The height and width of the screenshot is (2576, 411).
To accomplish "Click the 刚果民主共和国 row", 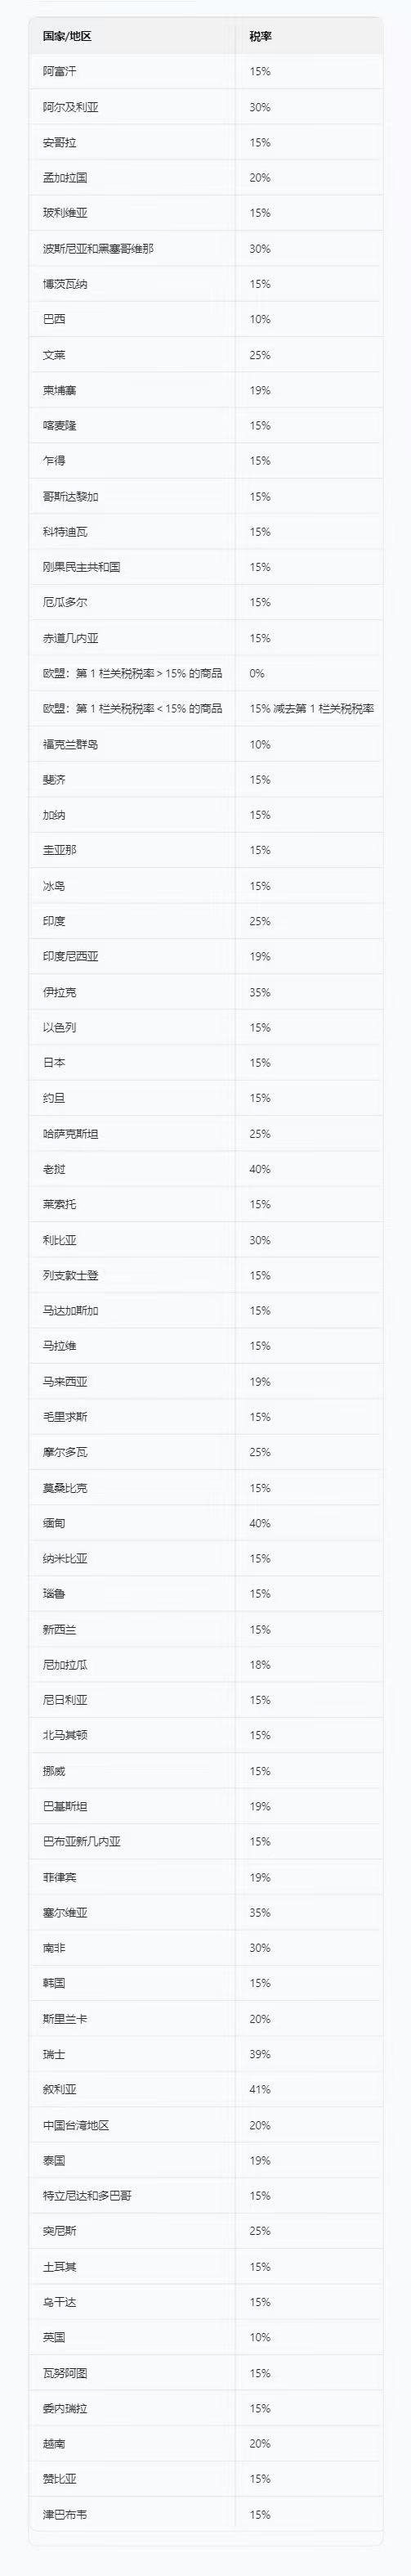I will pos(206,567).
